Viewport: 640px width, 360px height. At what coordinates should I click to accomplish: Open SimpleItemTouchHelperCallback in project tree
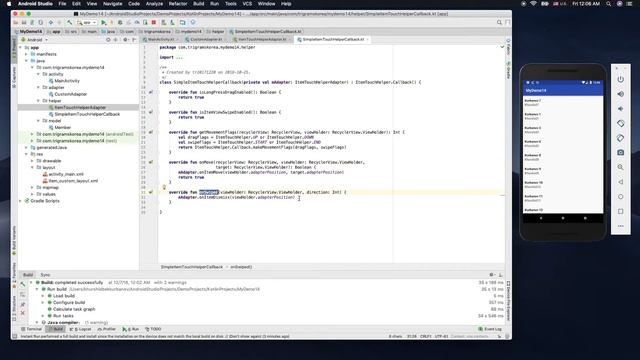[87, 114]
